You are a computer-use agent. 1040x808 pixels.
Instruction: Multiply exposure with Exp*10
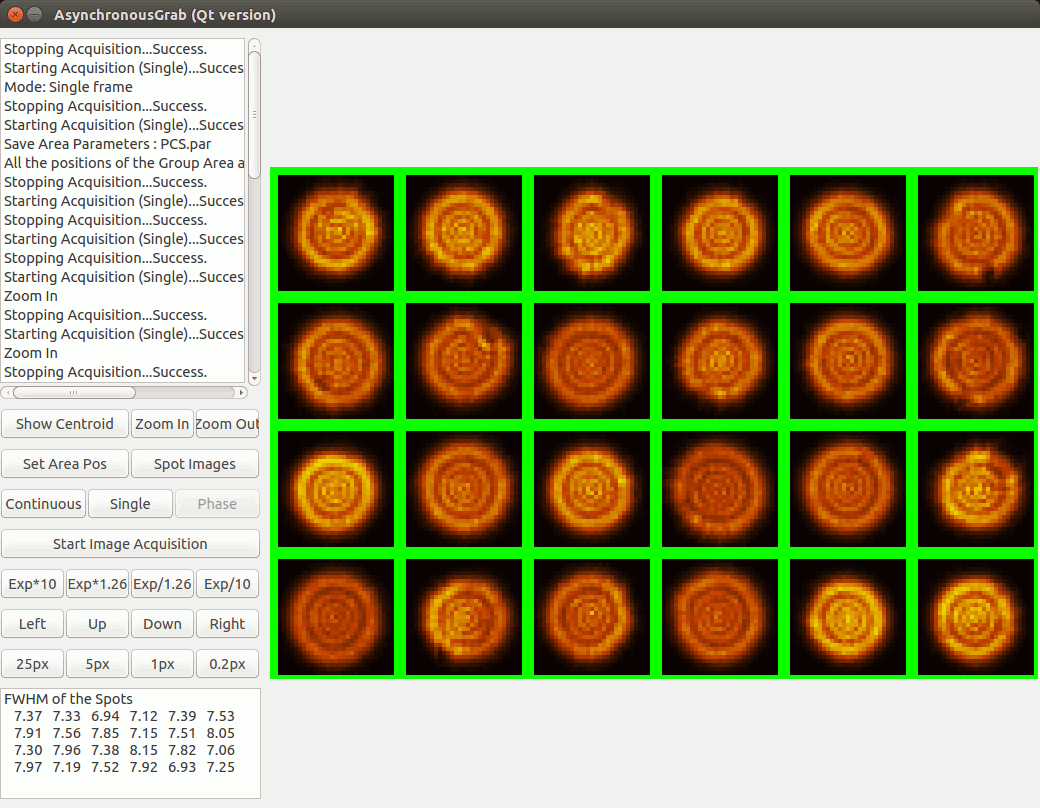pyautogui.click(x=32, y=584)
